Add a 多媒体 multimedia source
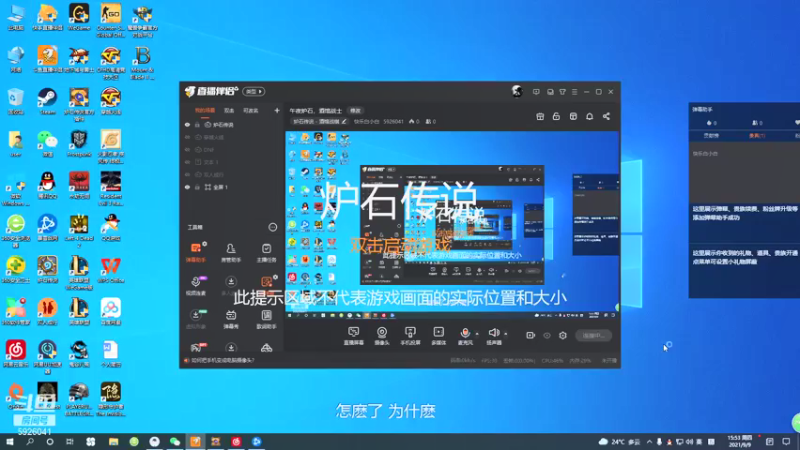Viewport: 800px width, 450px height. (438, 336)
